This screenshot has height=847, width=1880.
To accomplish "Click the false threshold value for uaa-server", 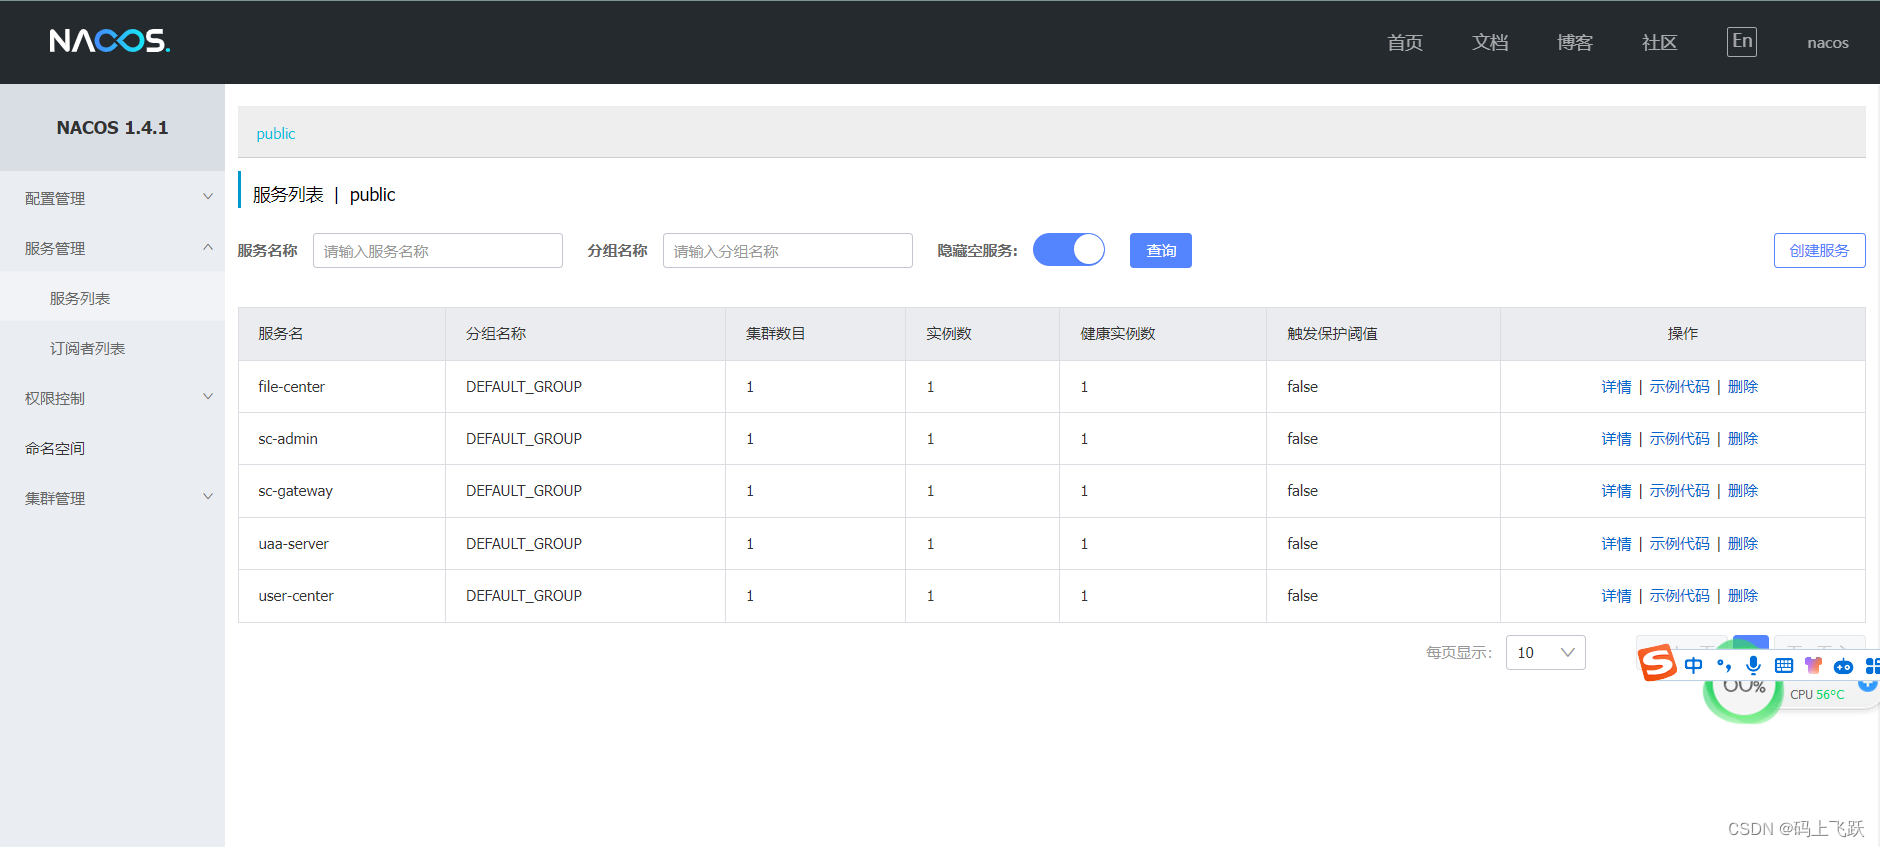I will pyautogui.click(x=1302, y=544).
